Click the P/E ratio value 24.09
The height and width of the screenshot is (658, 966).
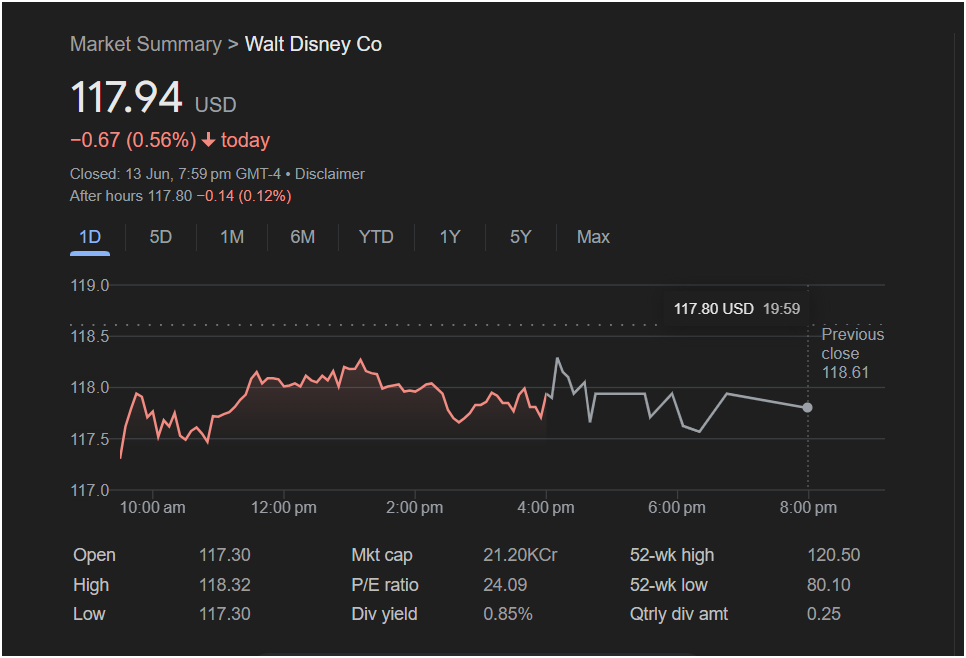(505, 585)
